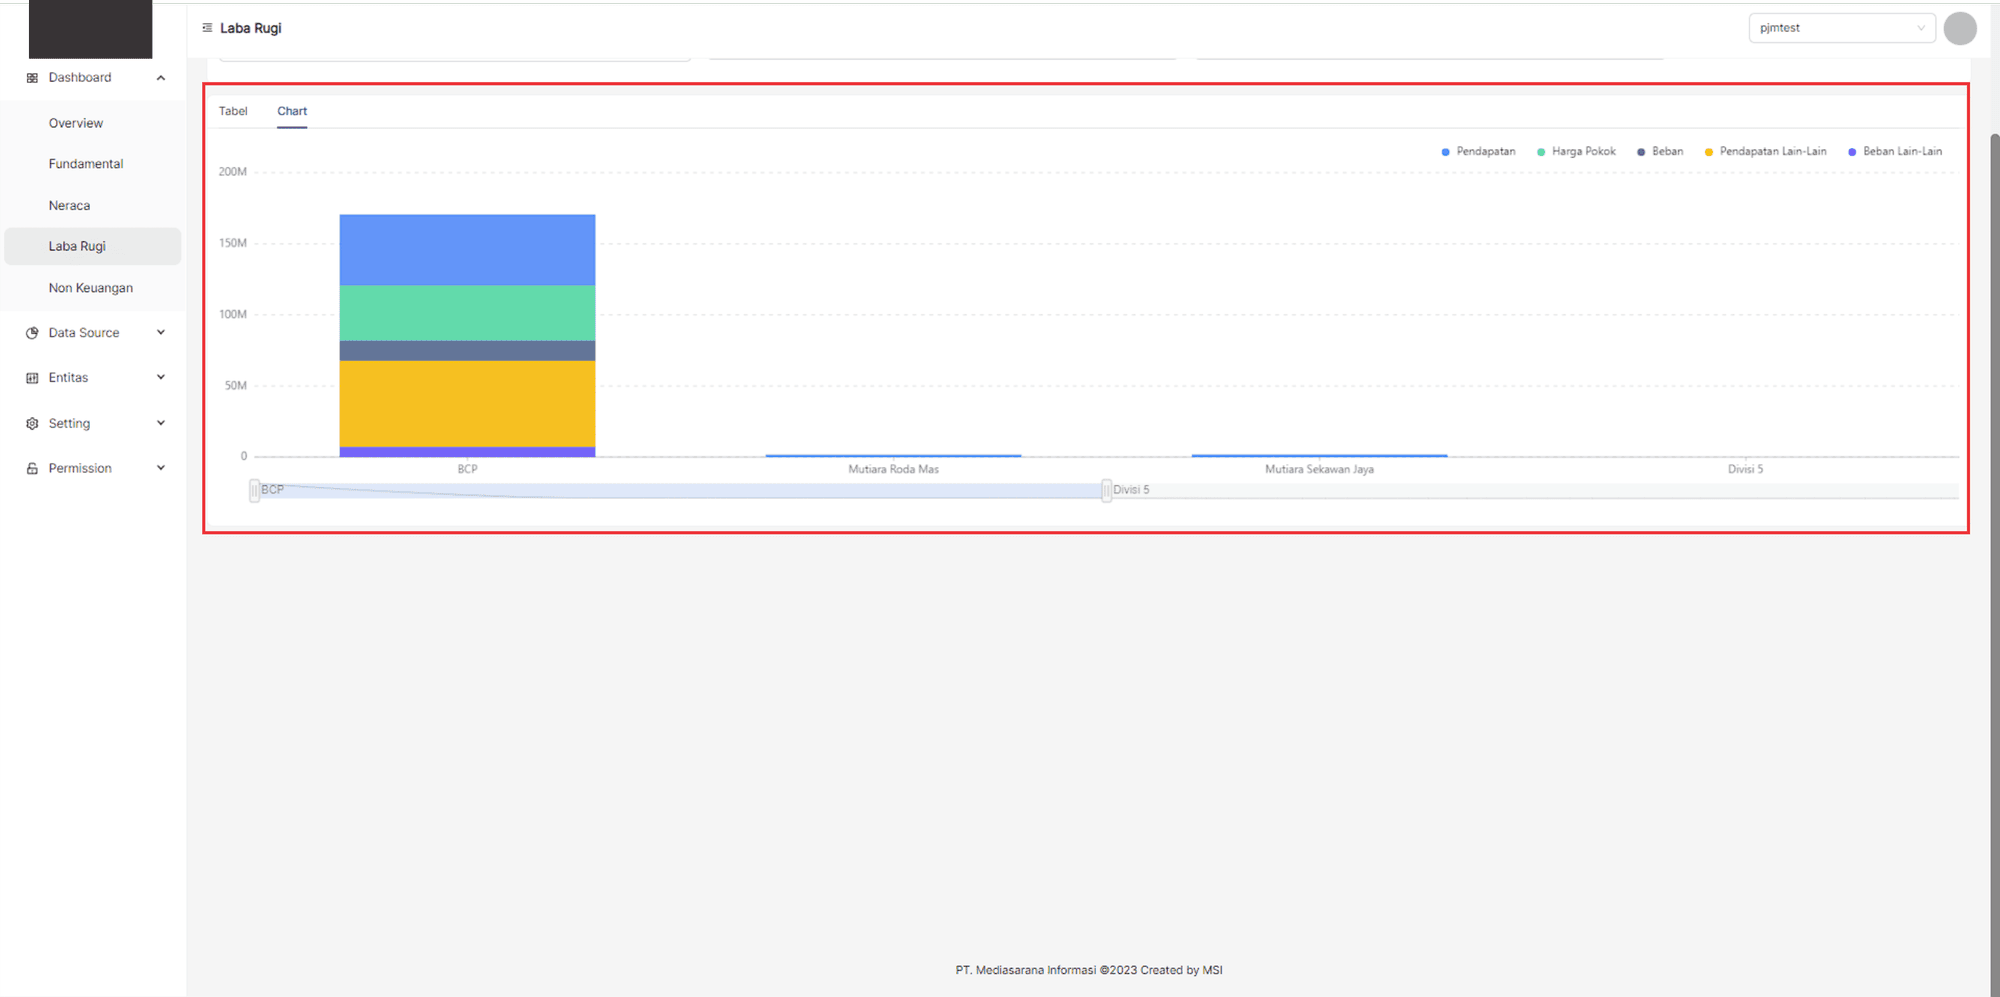The image size is (2000, 997).
Task: Click the Entitas table icon
Action: (x=32, y=378)
